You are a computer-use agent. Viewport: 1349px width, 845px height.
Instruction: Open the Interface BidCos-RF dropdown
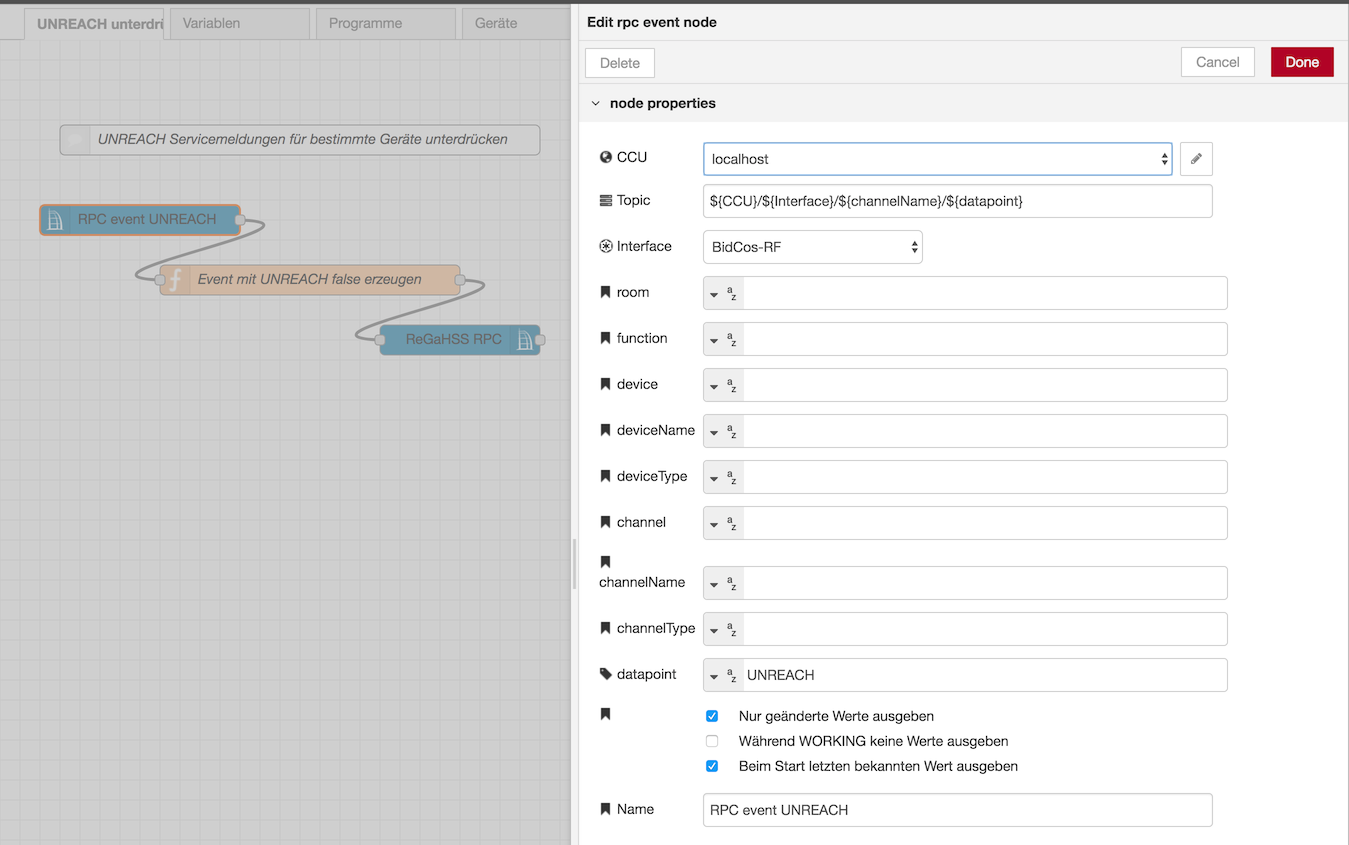(813, 247)
